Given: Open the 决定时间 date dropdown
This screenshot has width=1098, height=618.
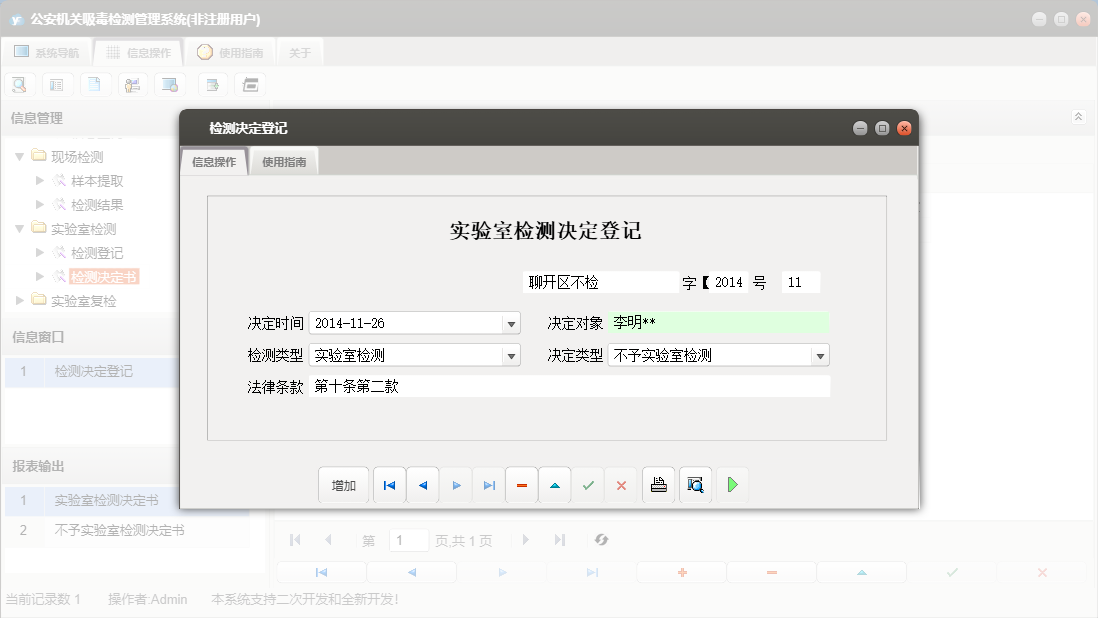Looking at the screenshot, I should [x=512, y=322].
